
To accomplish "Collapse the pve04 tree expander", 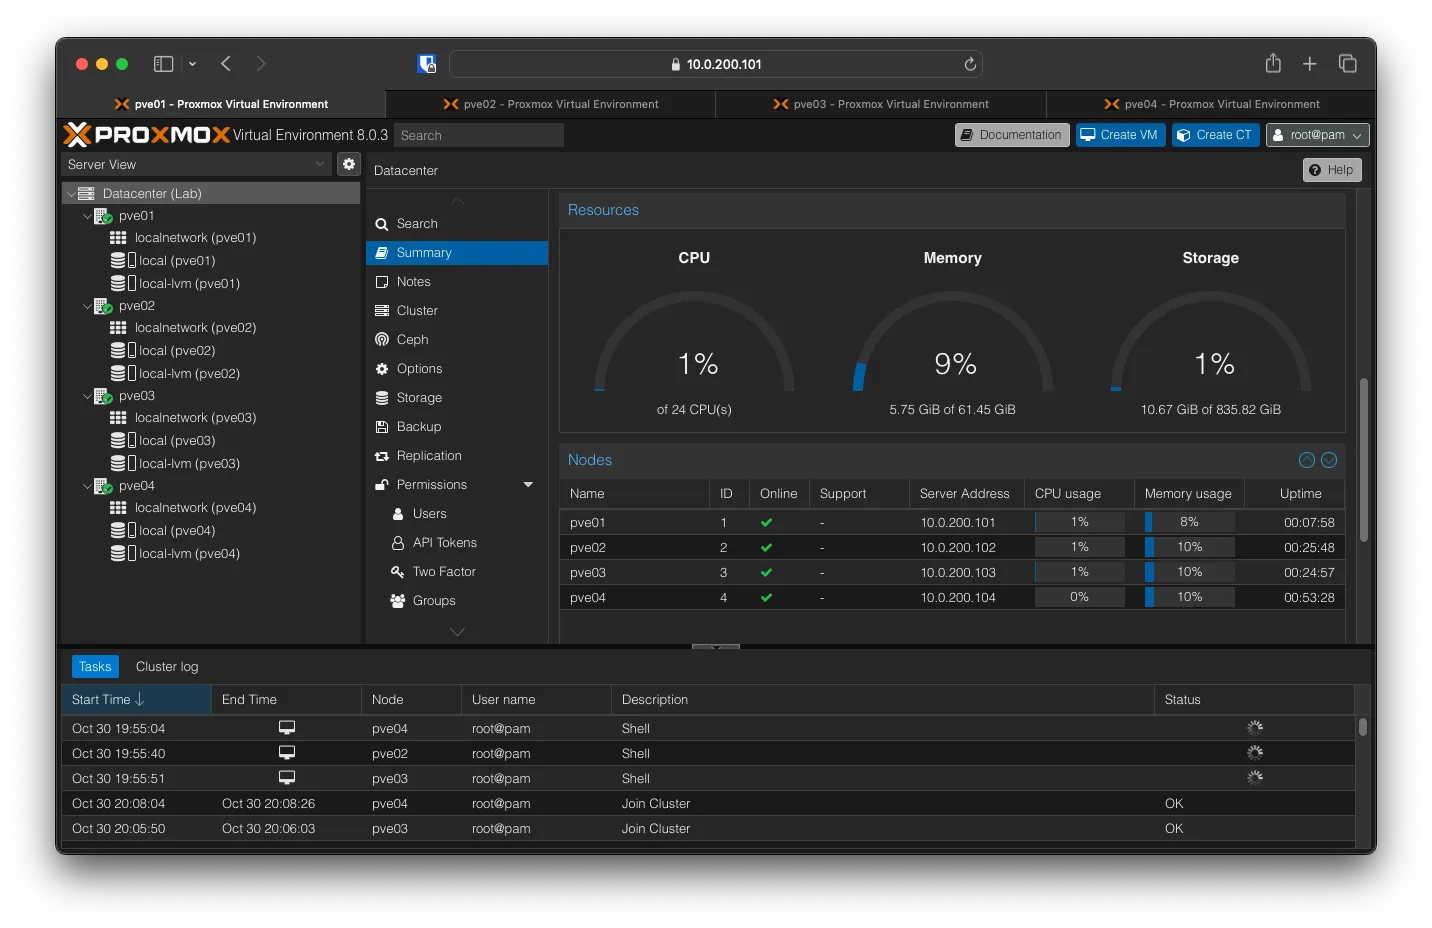I will coord(87,486).
